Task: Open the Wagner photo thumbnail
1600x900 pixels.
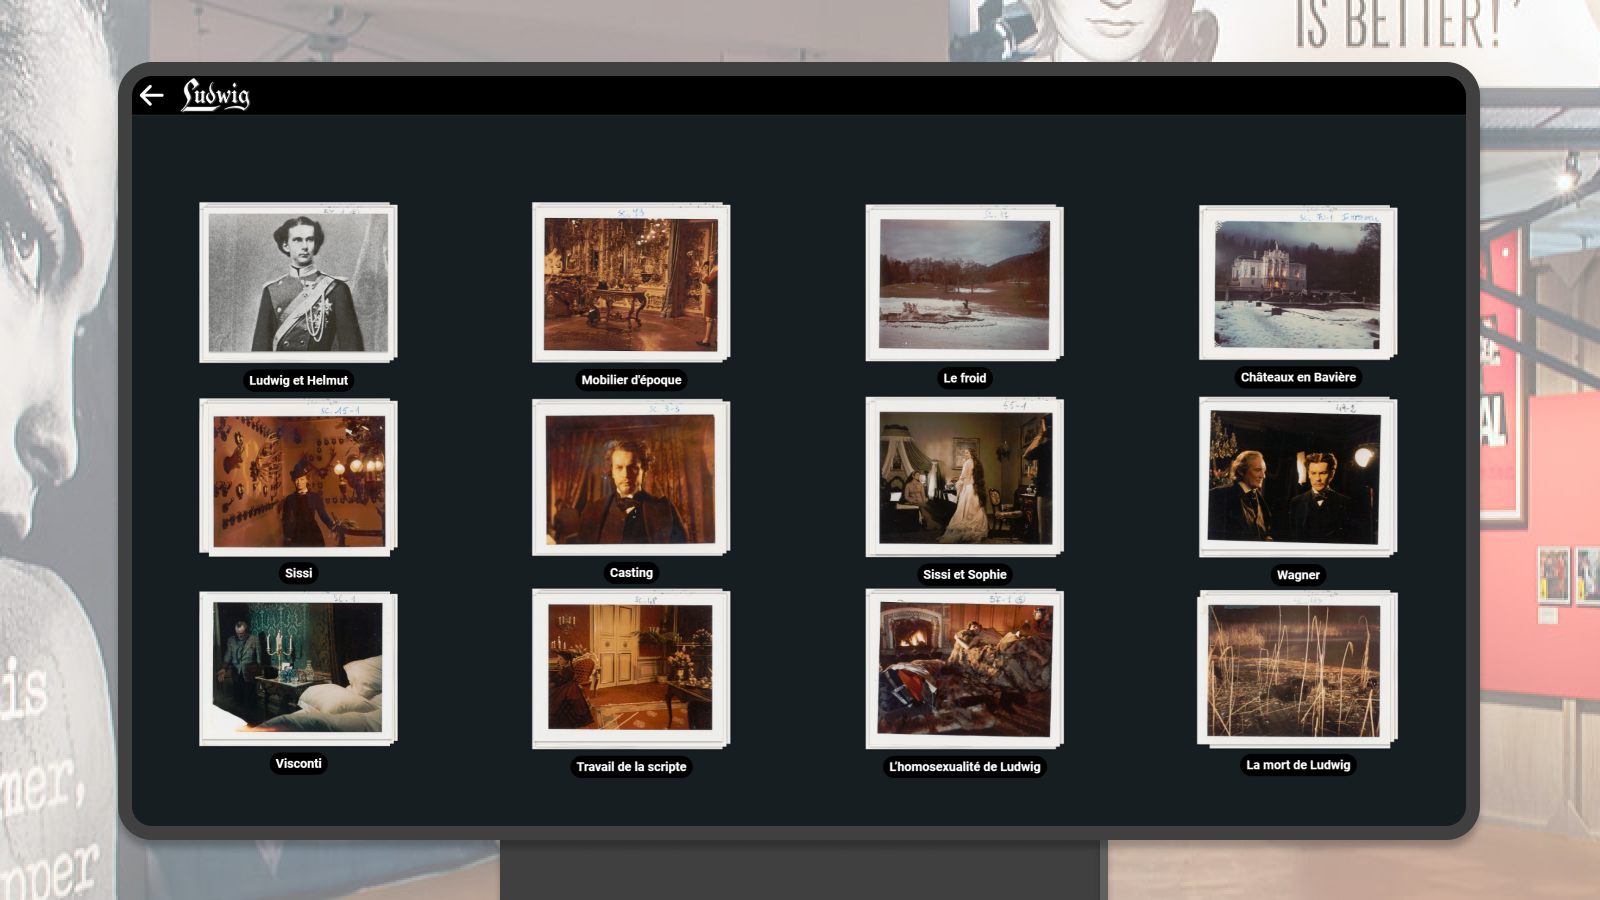Action: click(x=1297, y=477)
